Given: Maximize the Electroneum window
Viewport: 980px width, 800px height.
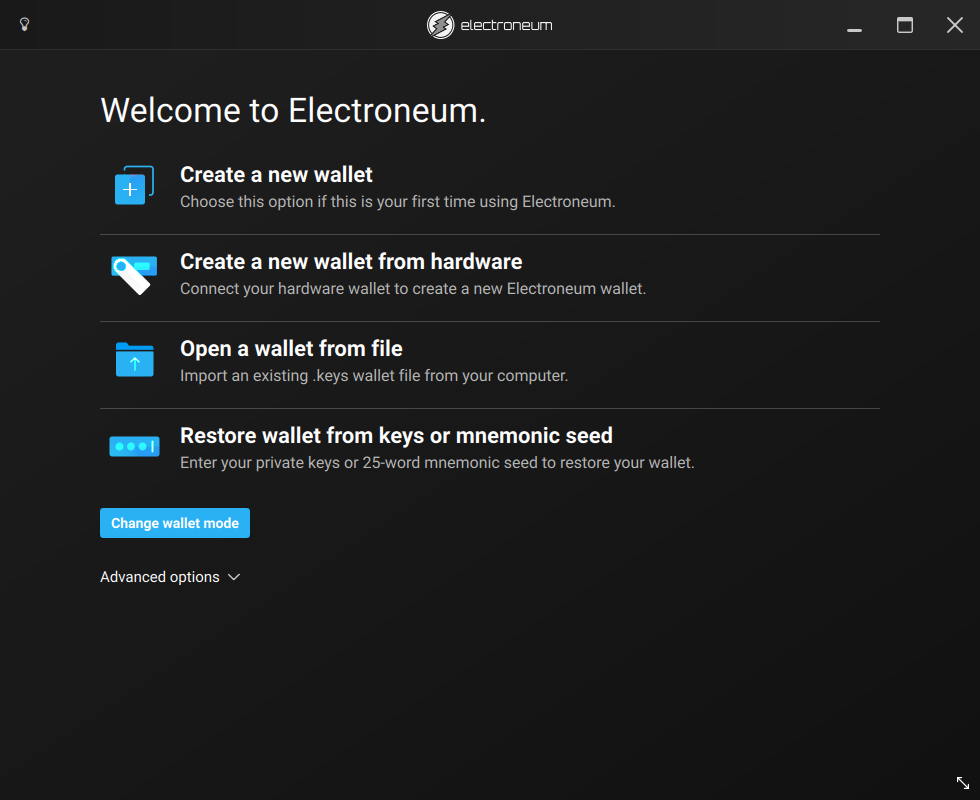Looking at the screenshot, I should click(905, 25).
